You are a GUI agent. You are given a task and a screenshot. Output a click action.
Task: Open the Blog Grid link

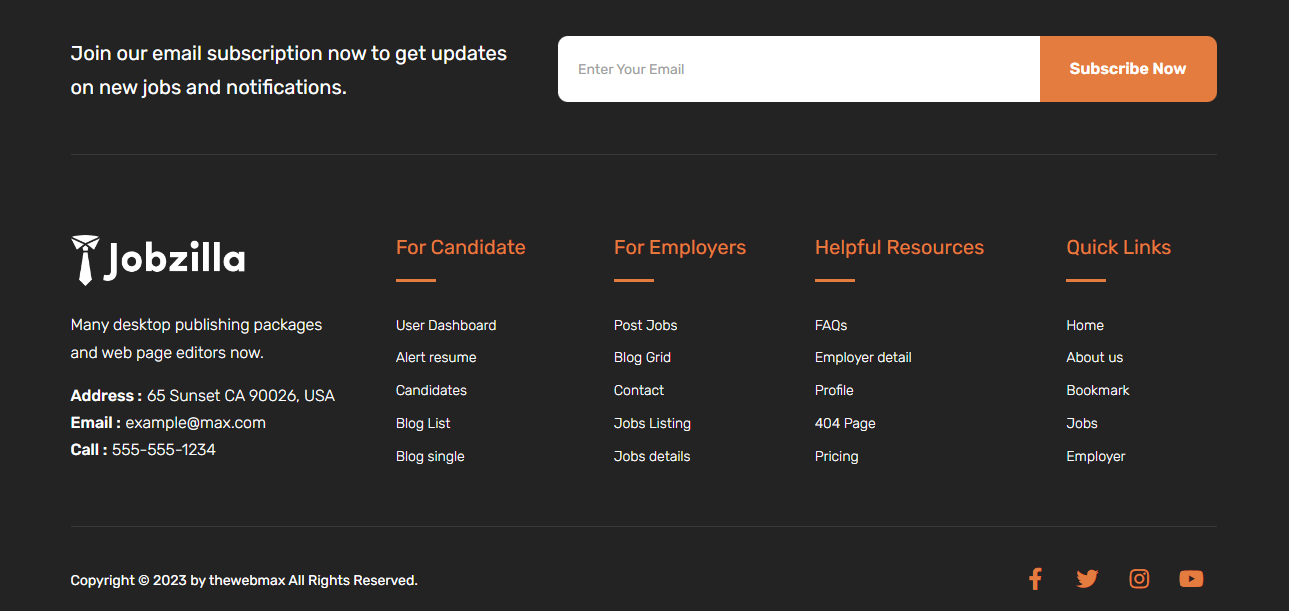(x=642, y=357)
